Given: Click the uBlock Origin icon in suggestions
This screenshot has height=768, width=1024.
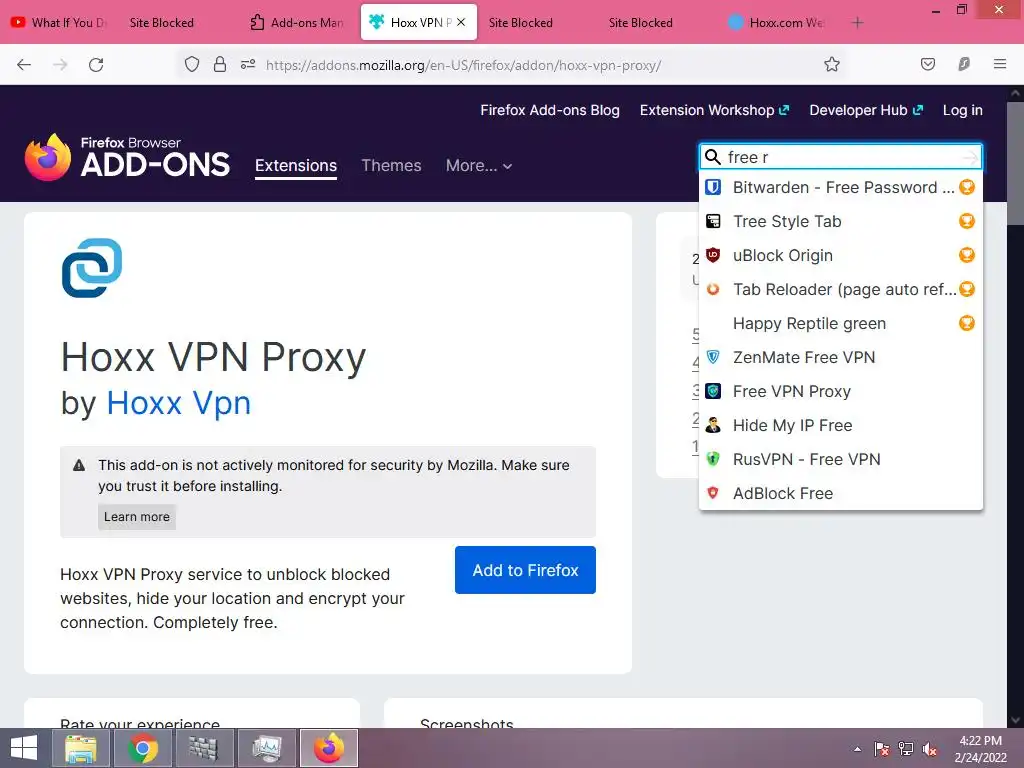Looking at the screenshot, I should click(x=713, y=255).
